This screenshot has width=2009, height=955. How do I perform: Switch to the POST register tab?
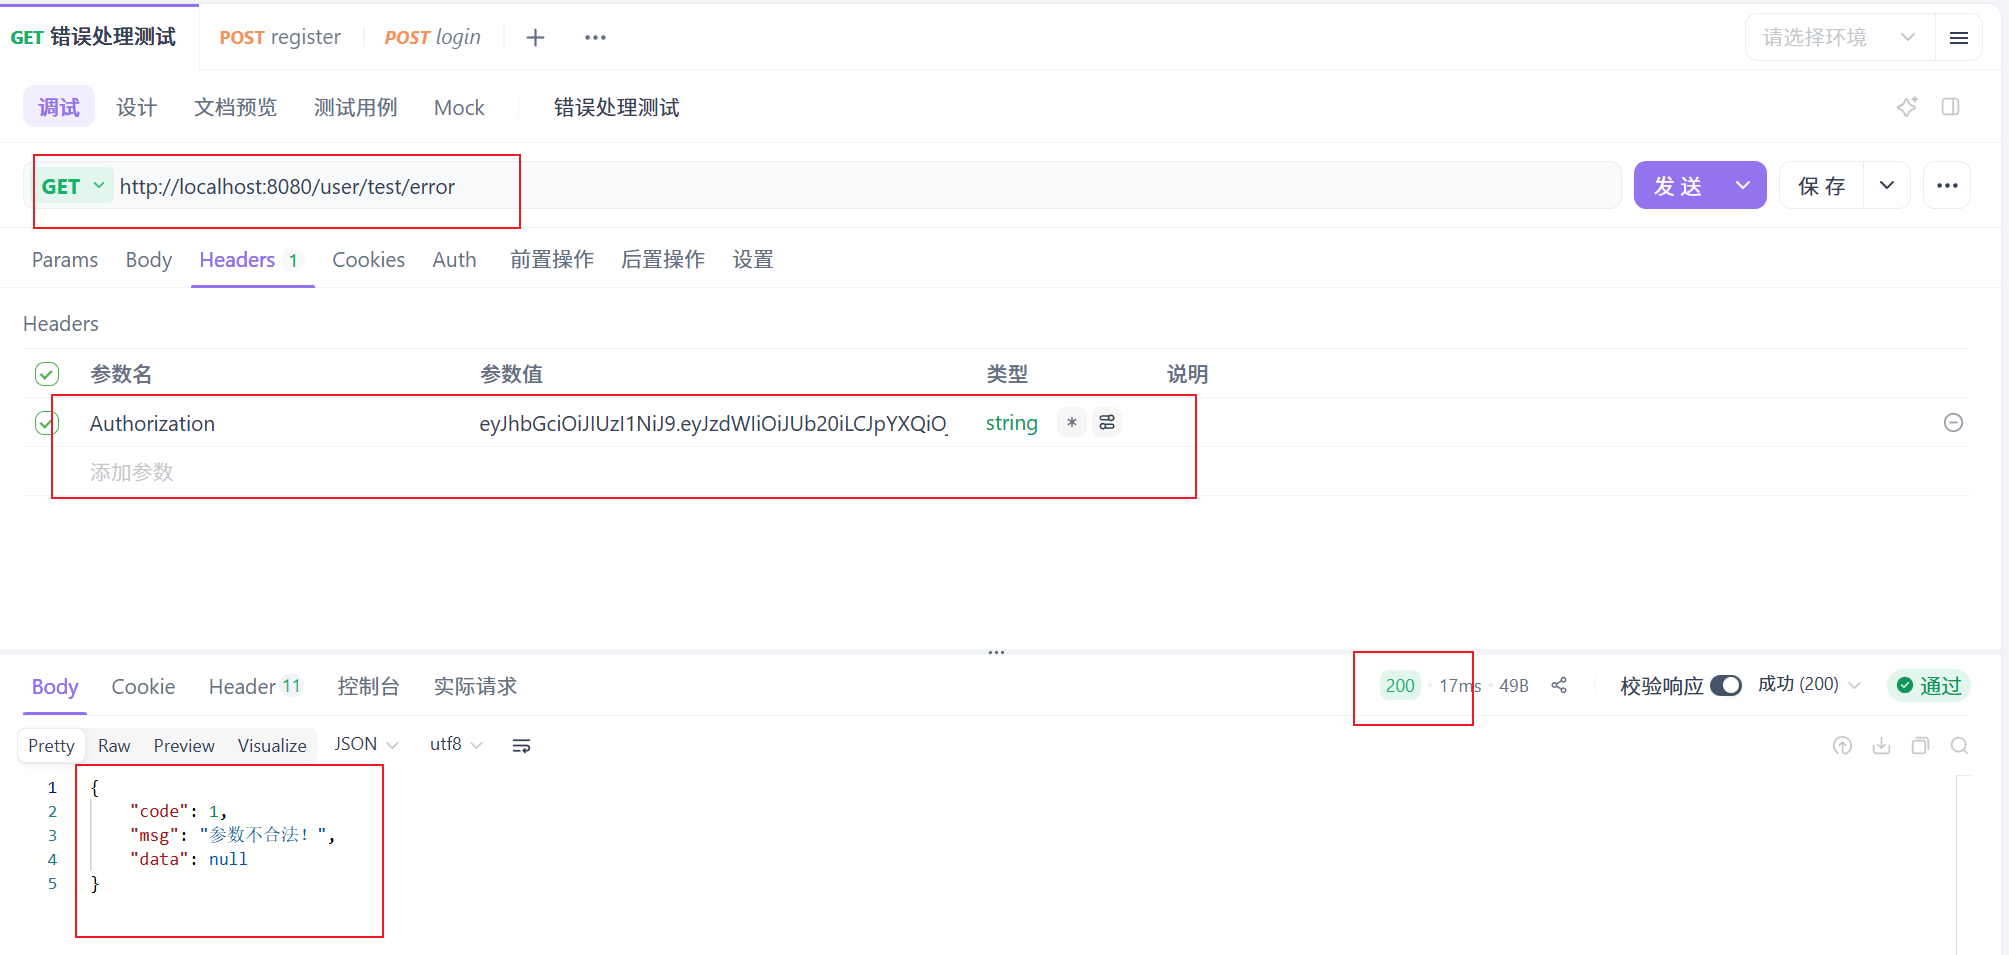(280, 38)
